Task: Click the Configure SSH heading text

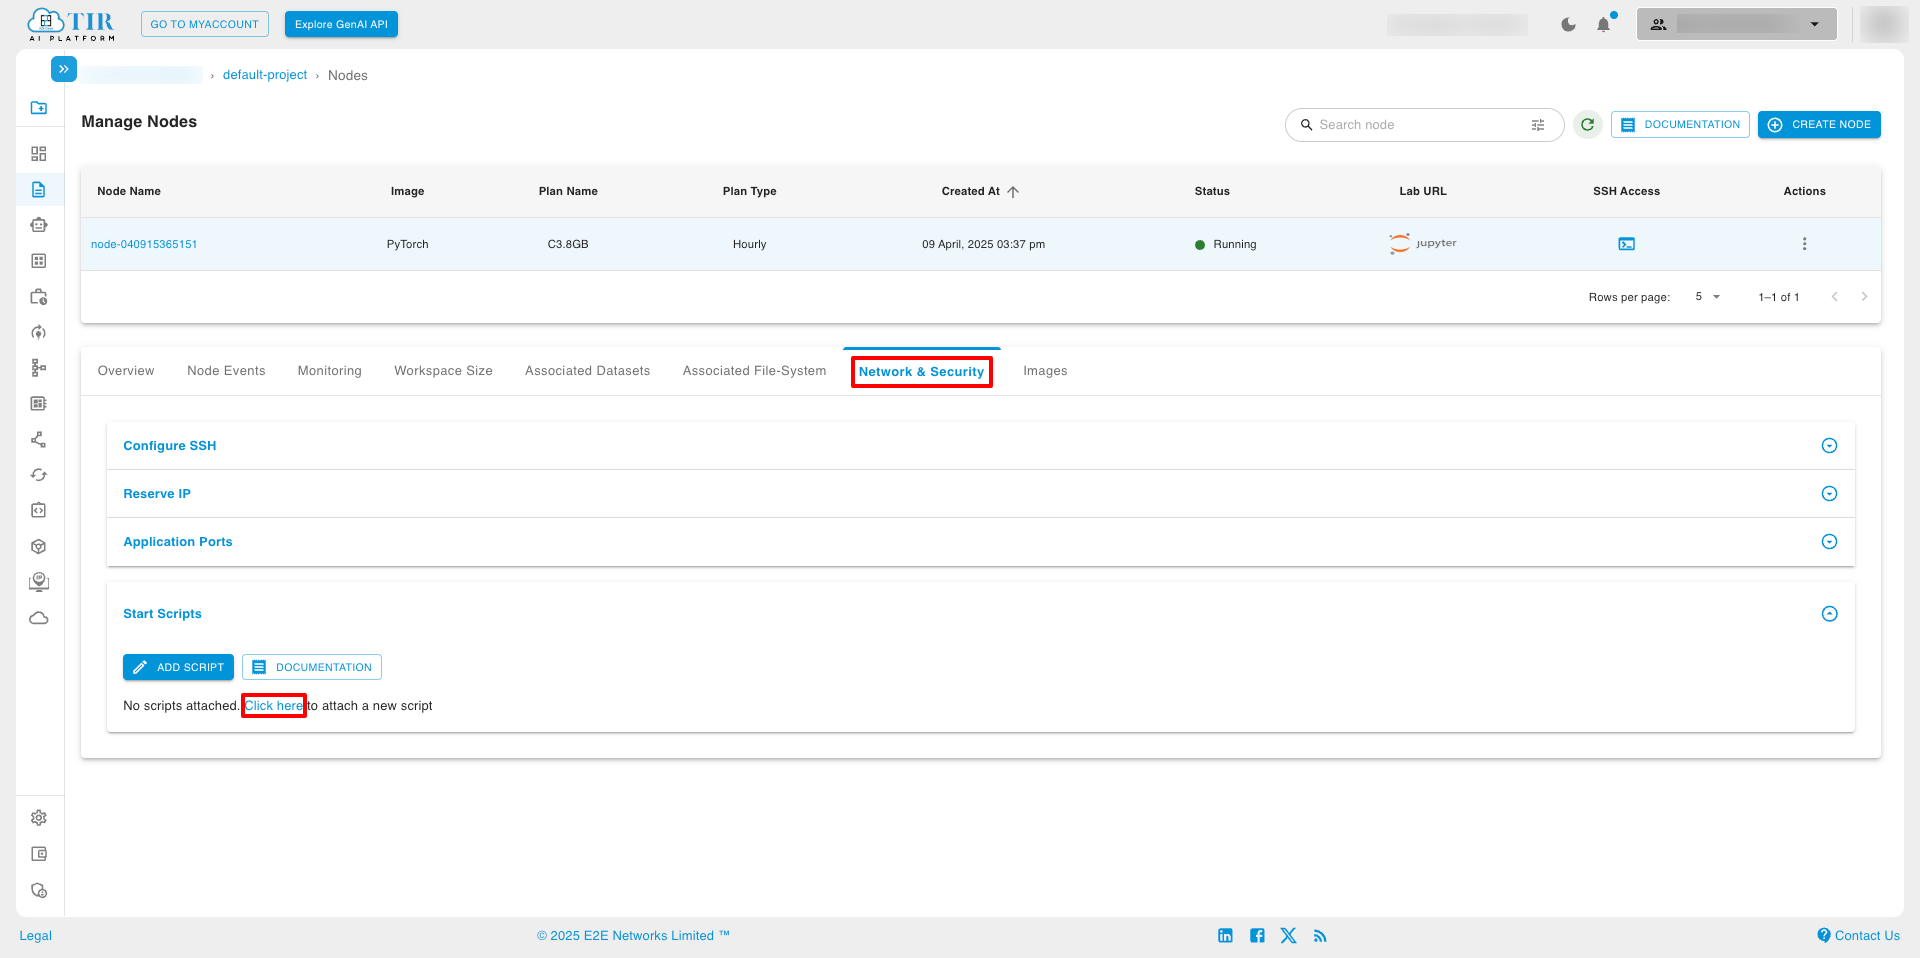Action: click(x=170, y=446)
